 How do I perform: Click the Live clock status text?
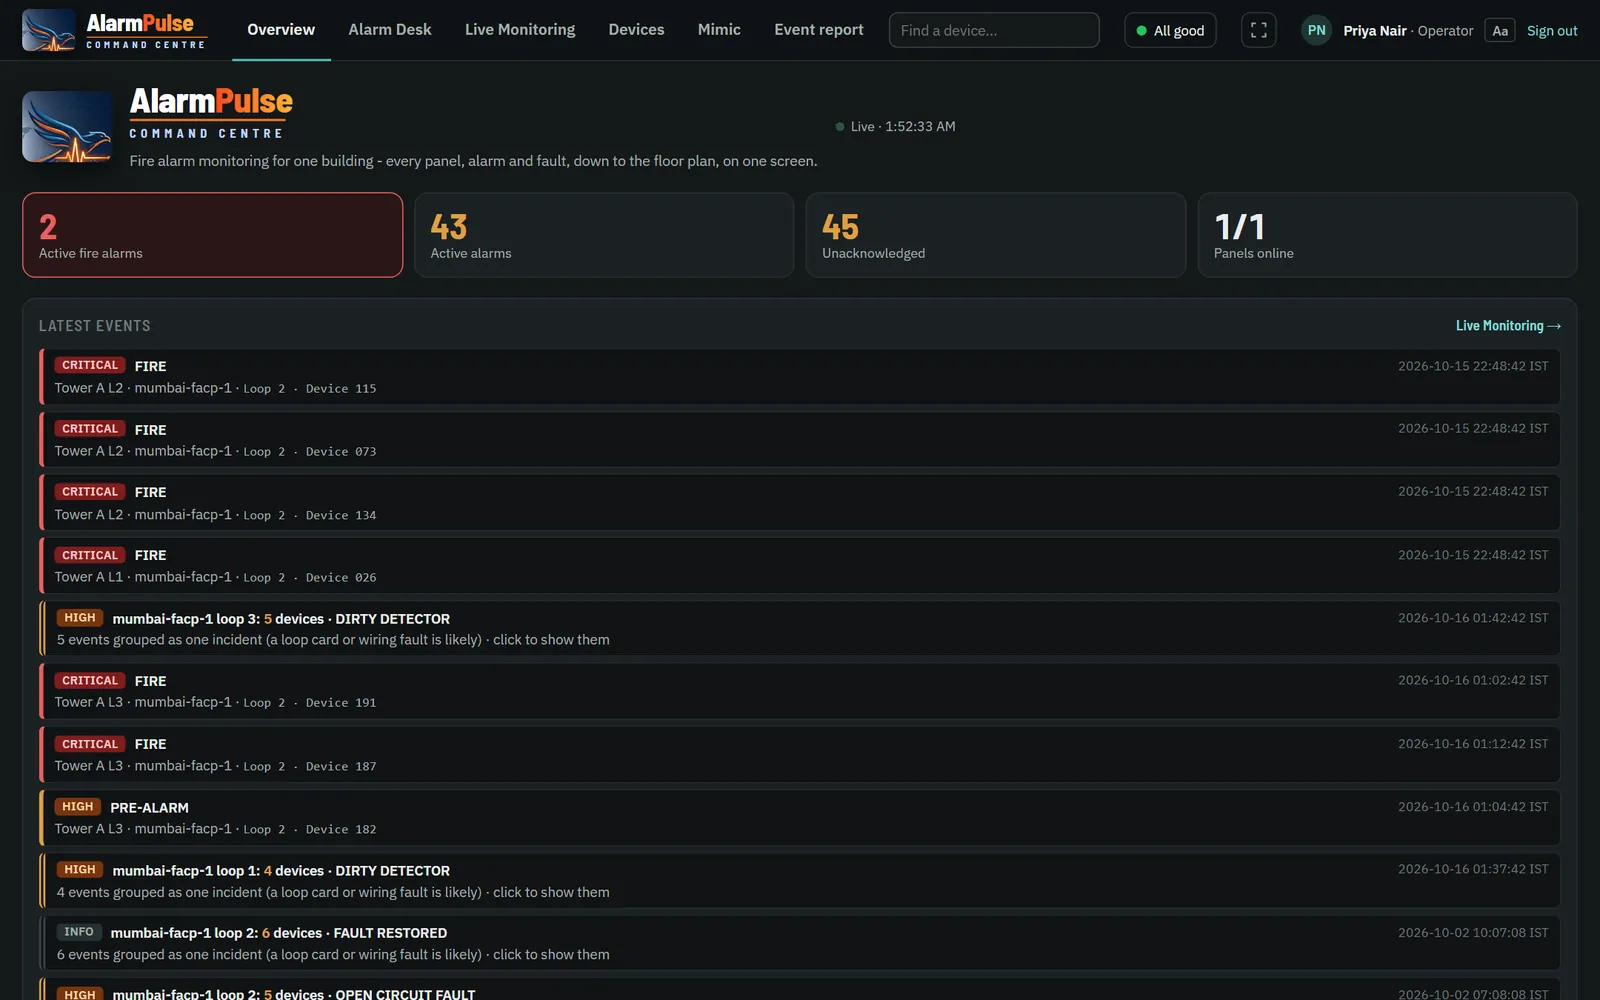pyautogui.click(x=903, y=127)
